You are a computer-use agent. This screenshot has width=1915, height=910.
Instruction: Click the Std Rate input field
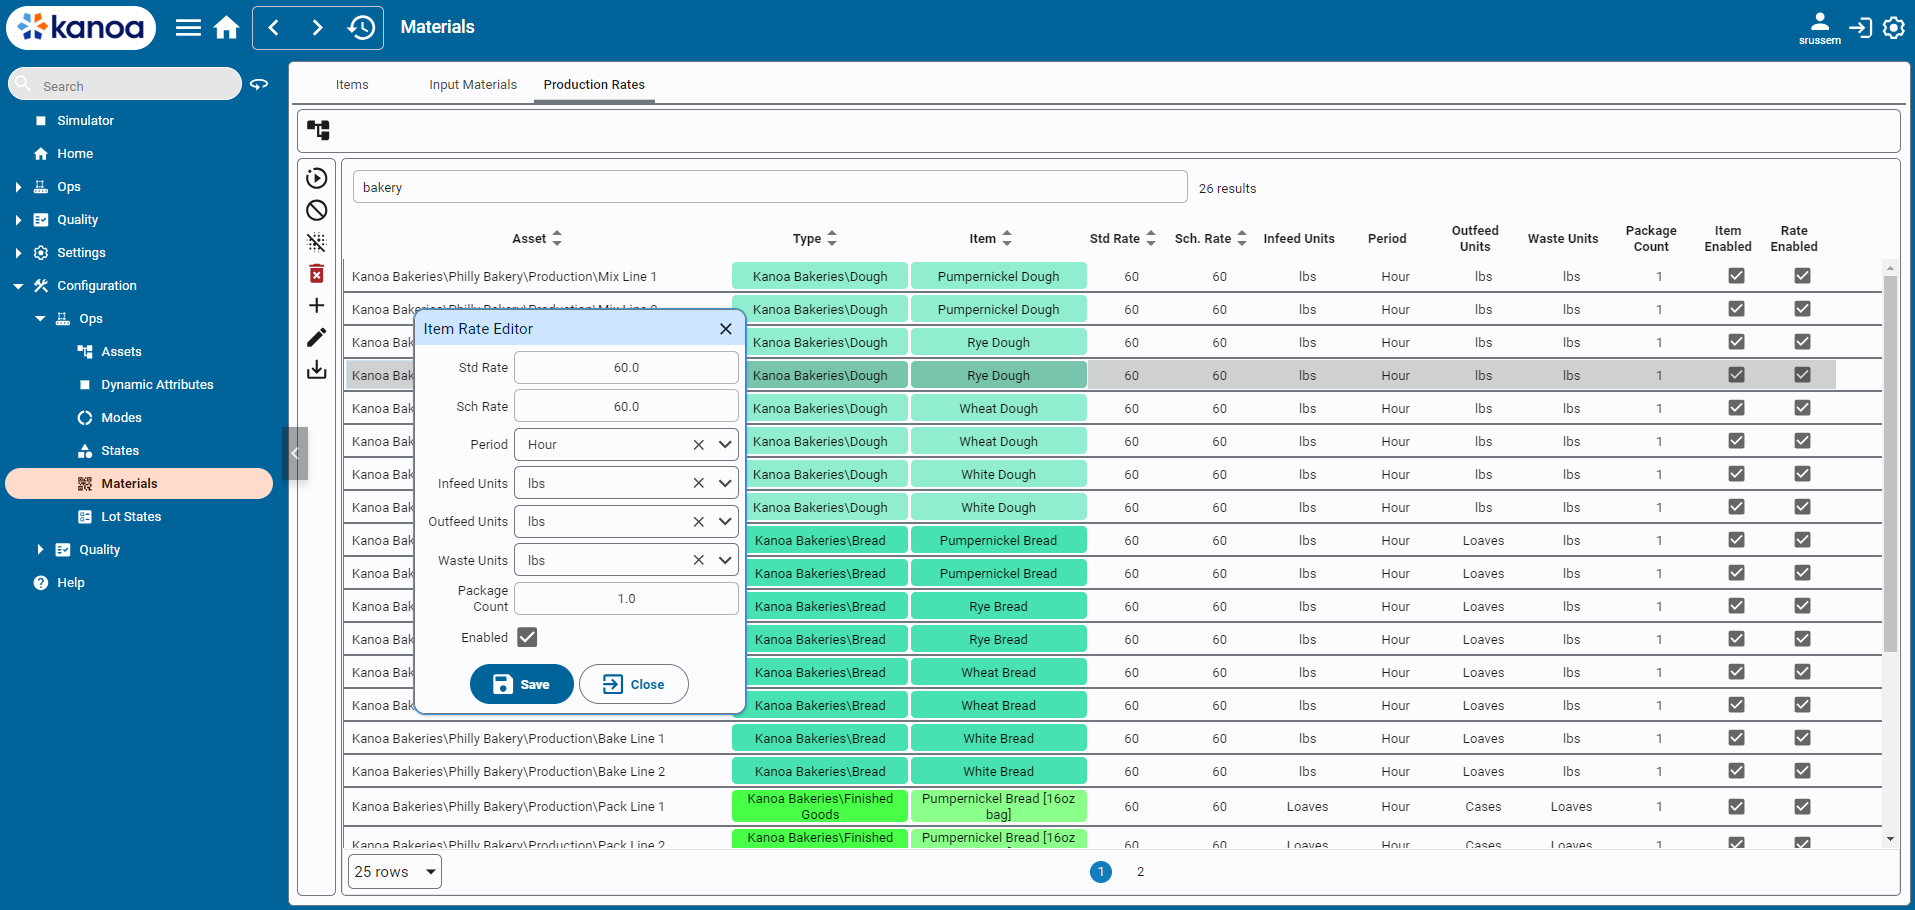pos(626,368)
